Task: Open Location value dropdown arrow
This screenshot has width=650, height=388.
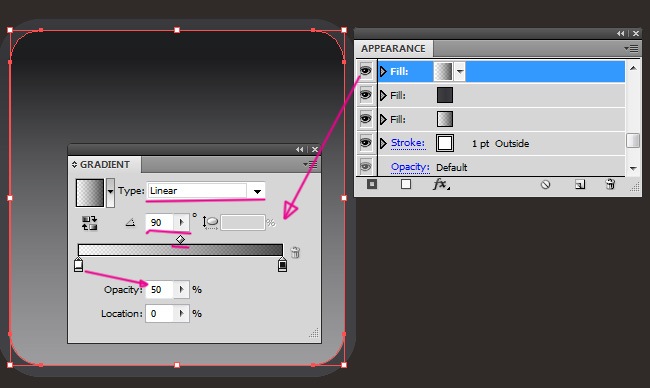Action: [182, 313]
